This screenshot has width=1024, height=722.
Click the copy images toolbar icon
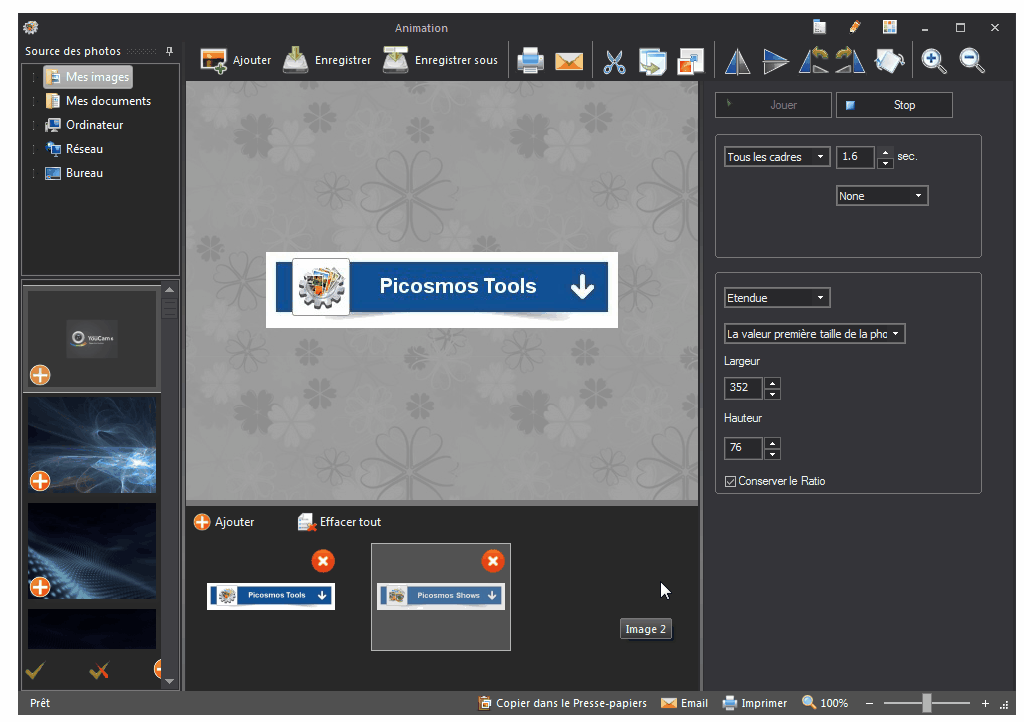click(x=652, y=62)
